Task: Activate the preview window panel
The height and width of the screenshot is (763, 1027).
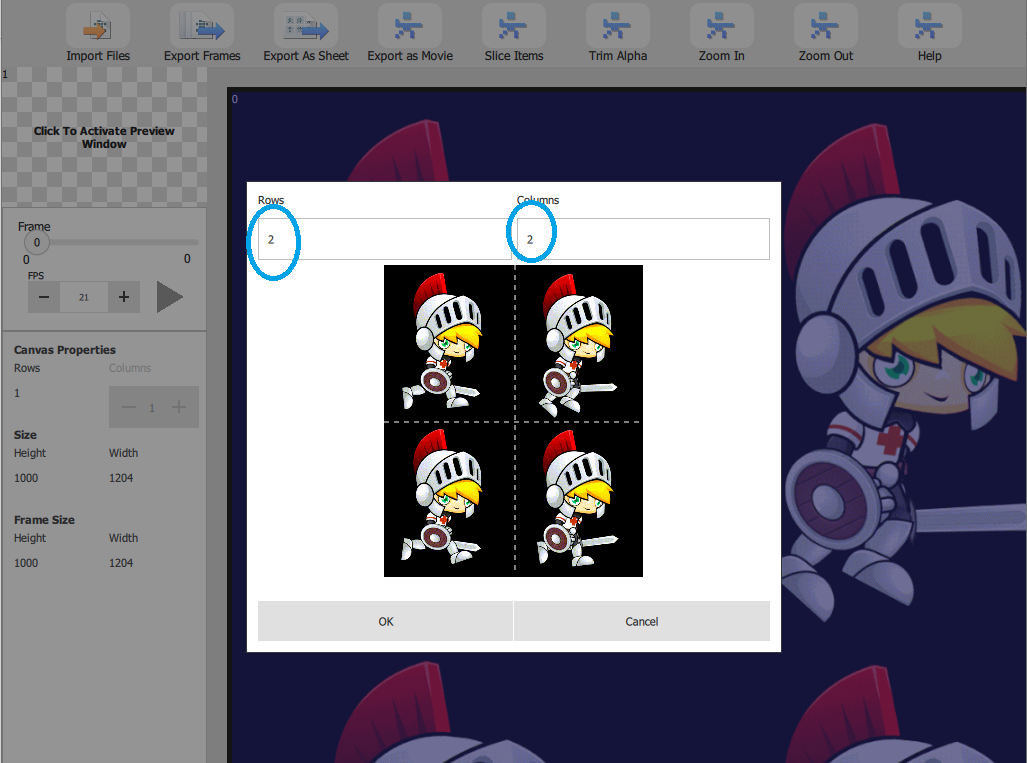Action: tap(104, 137)
